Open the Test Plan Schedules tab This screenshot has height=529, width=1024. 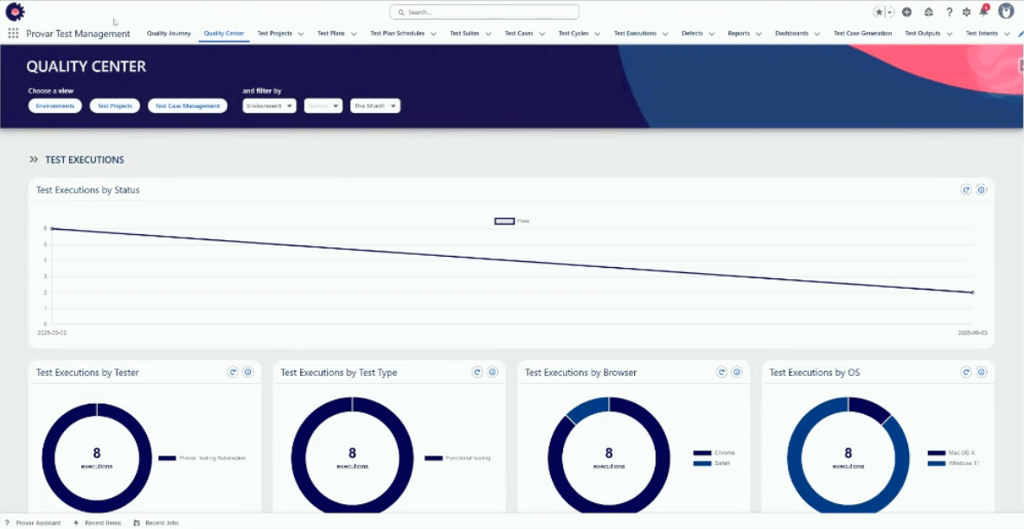pos(397,33)
